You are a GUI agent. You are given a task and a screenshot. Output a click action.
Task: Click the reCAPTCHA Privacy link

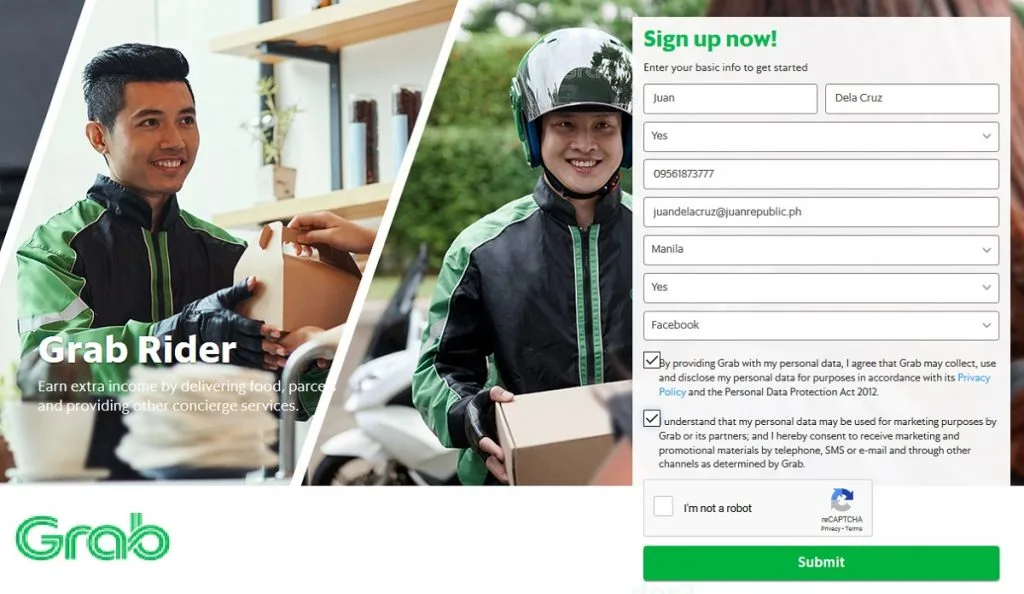830,529
